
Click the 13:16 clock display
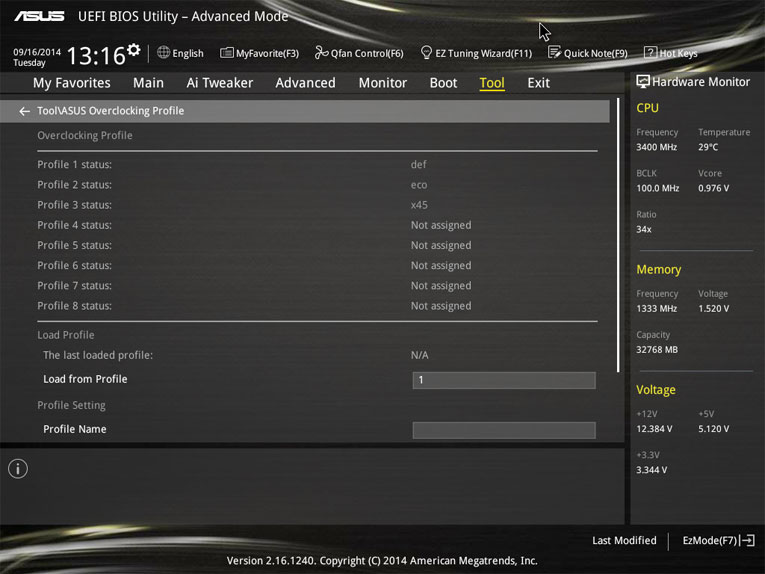96,55
